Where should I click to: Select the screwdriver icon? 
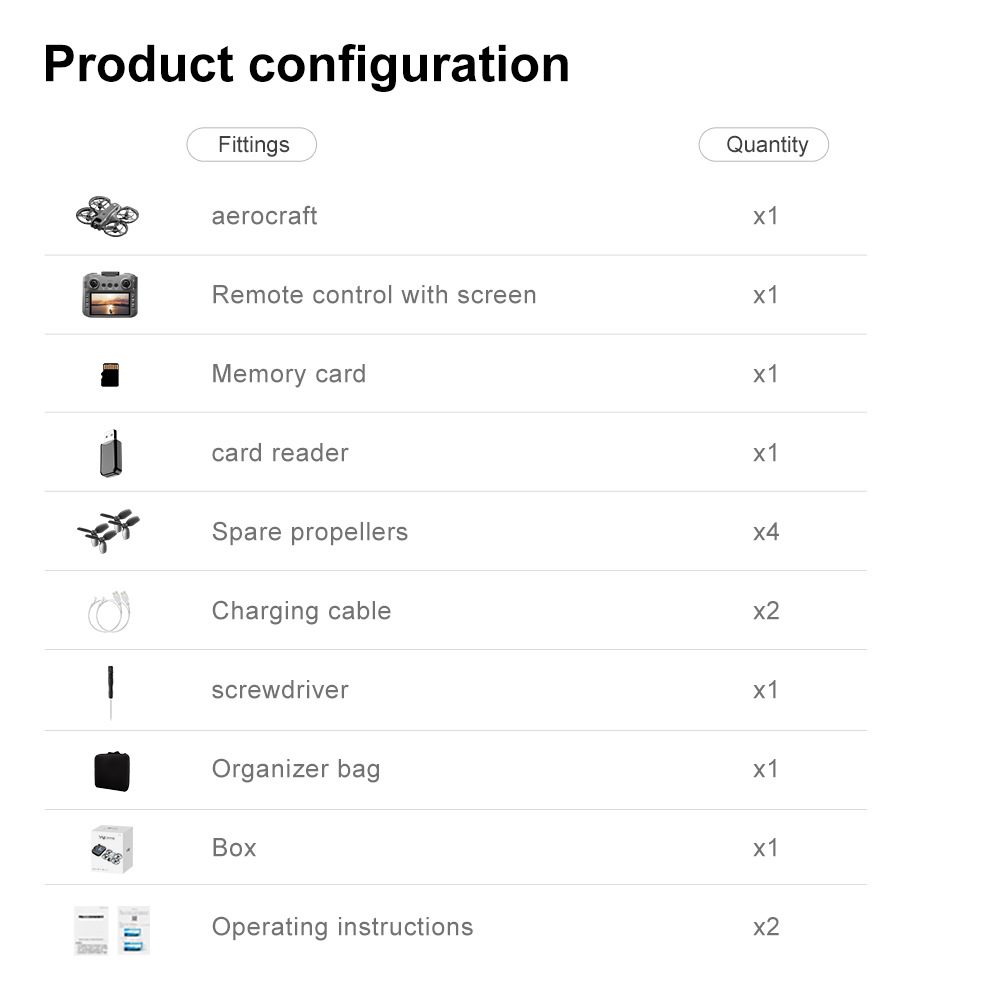pos(110,691)
